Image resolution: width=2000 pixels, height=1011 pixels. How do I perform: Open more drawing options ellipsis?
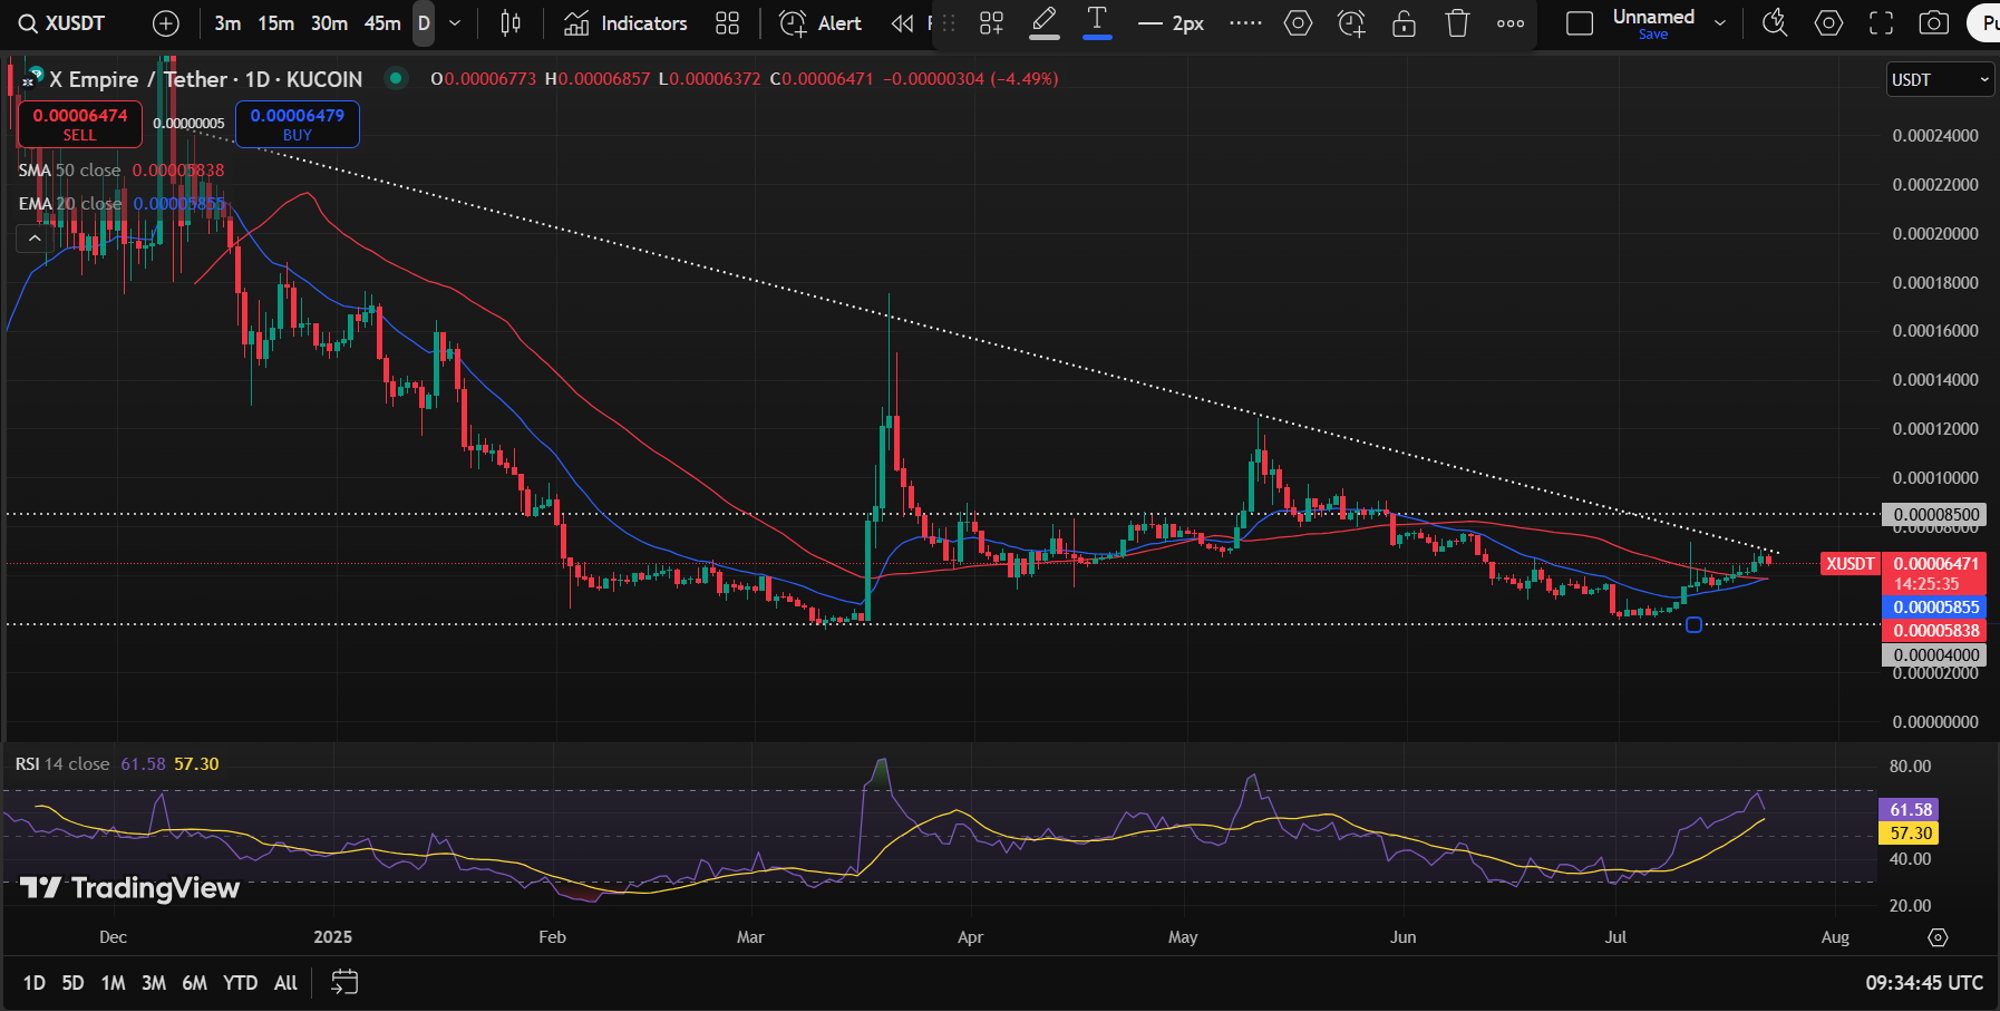1510,23
